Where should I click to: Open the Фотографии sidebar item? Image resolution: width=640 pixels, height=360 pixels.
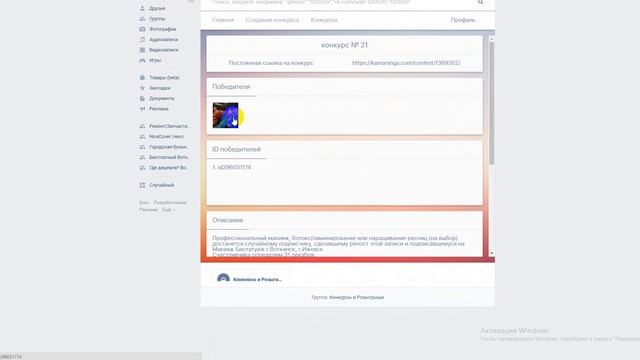click(x=163, y=29)
